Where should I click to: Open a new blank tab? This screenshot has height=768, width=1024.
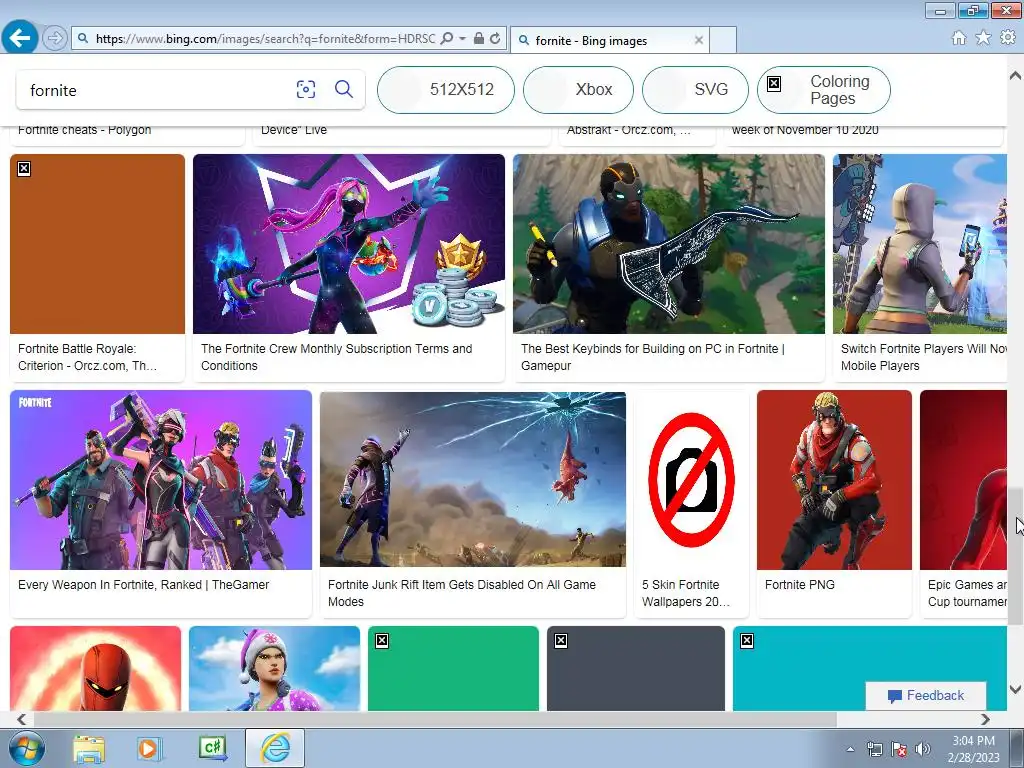click(x=723, y=40)
